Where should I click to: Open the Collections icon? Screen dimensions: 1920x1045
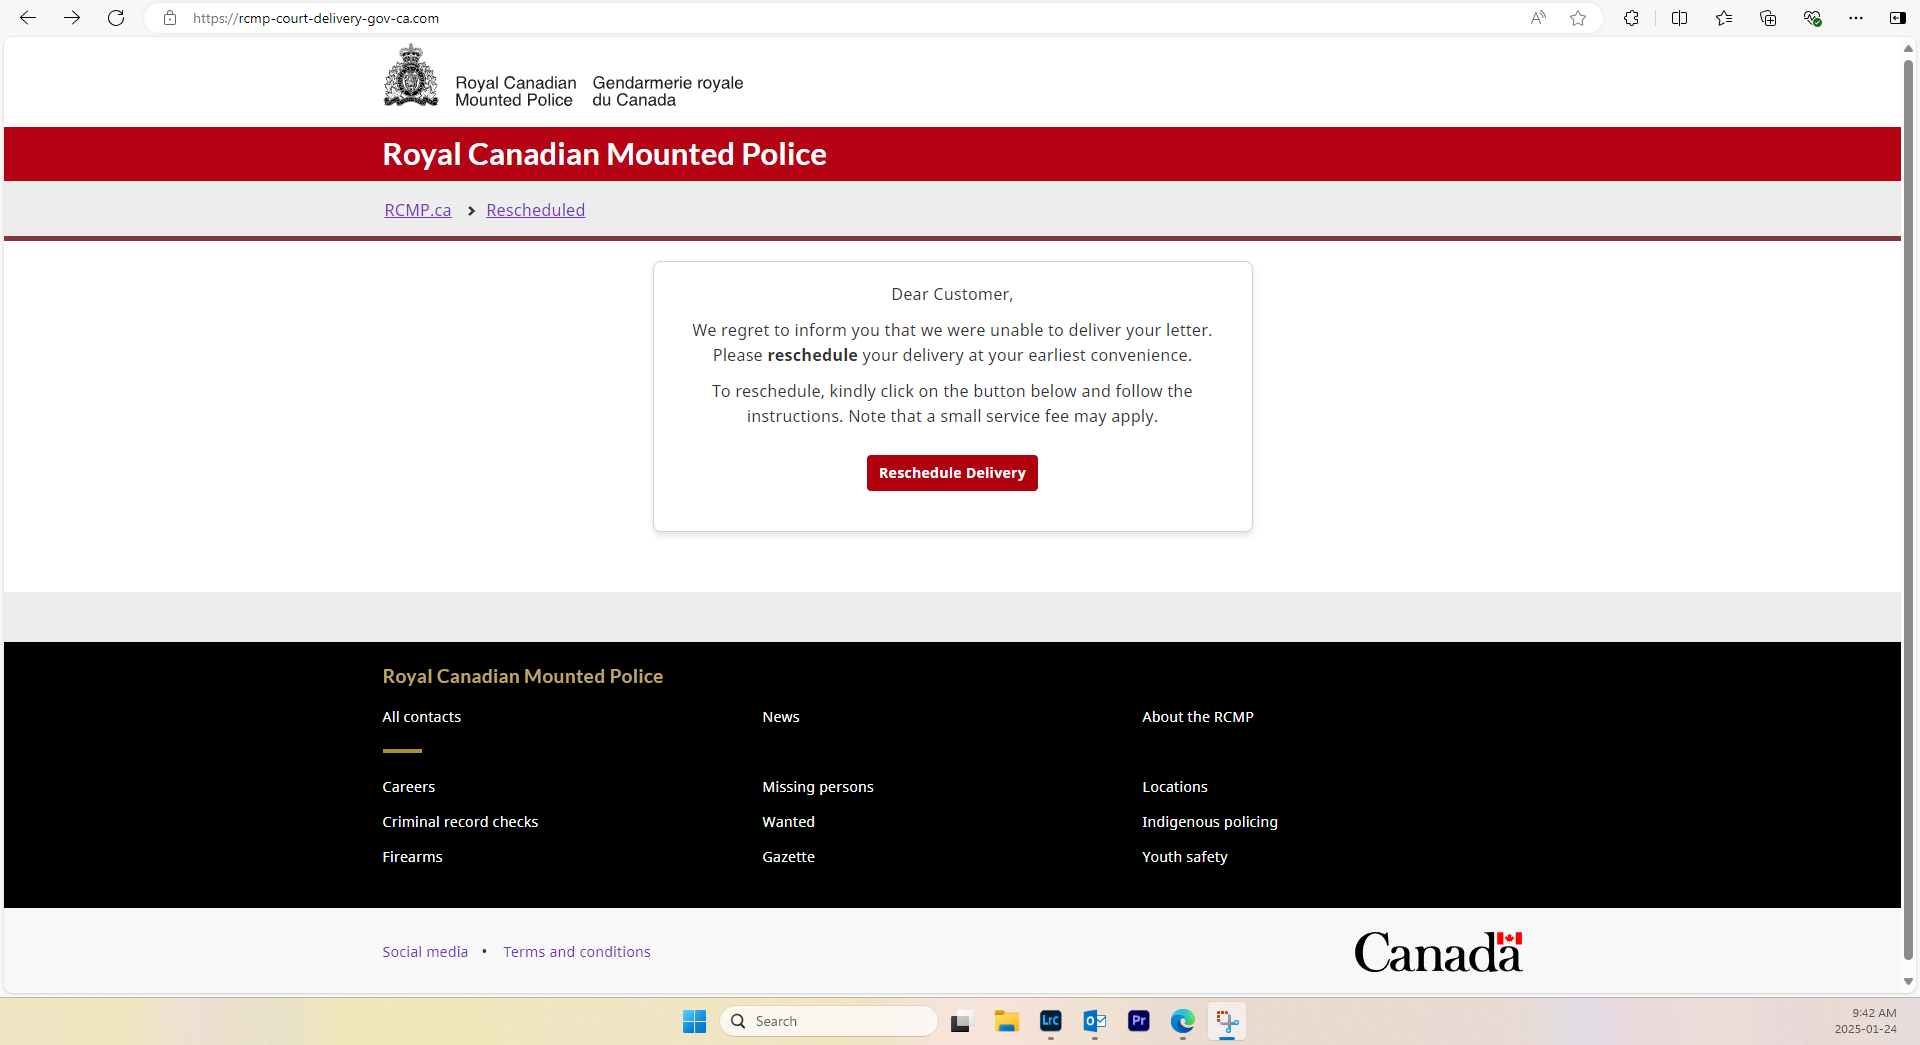point(1768,18)
